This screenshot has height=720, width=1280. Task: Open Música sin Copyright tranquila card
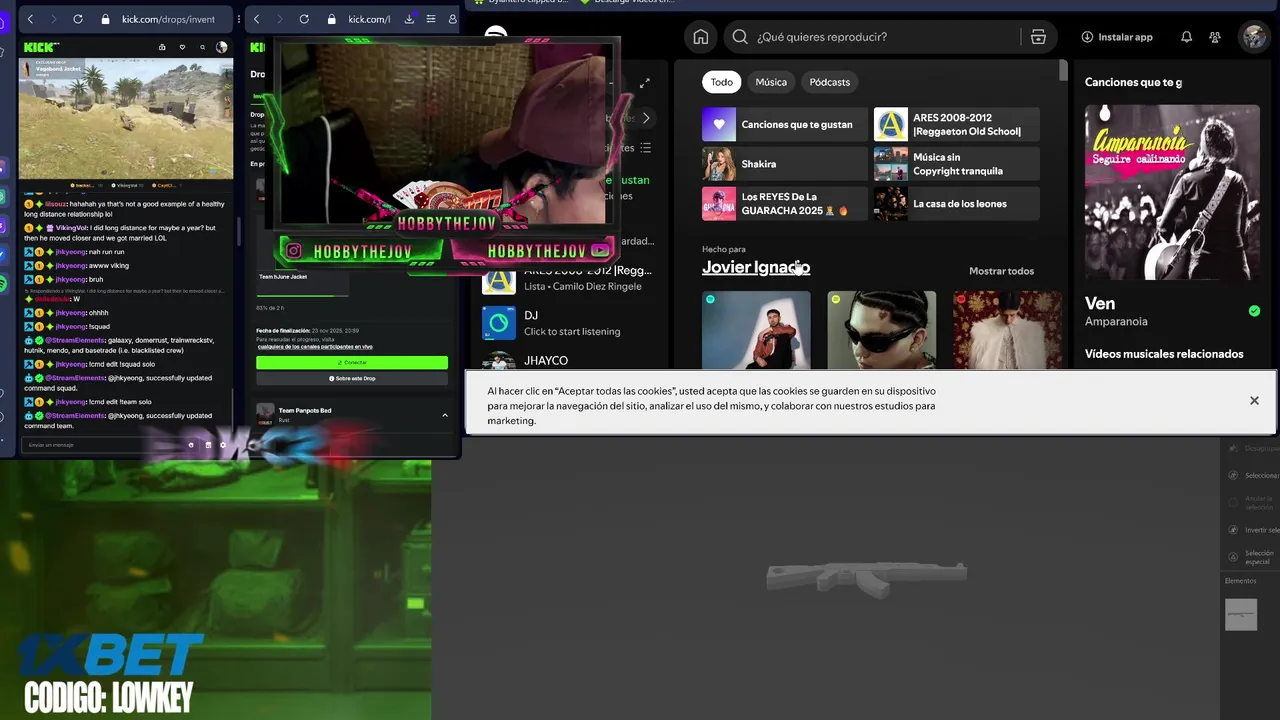click(x=956, y=164)
